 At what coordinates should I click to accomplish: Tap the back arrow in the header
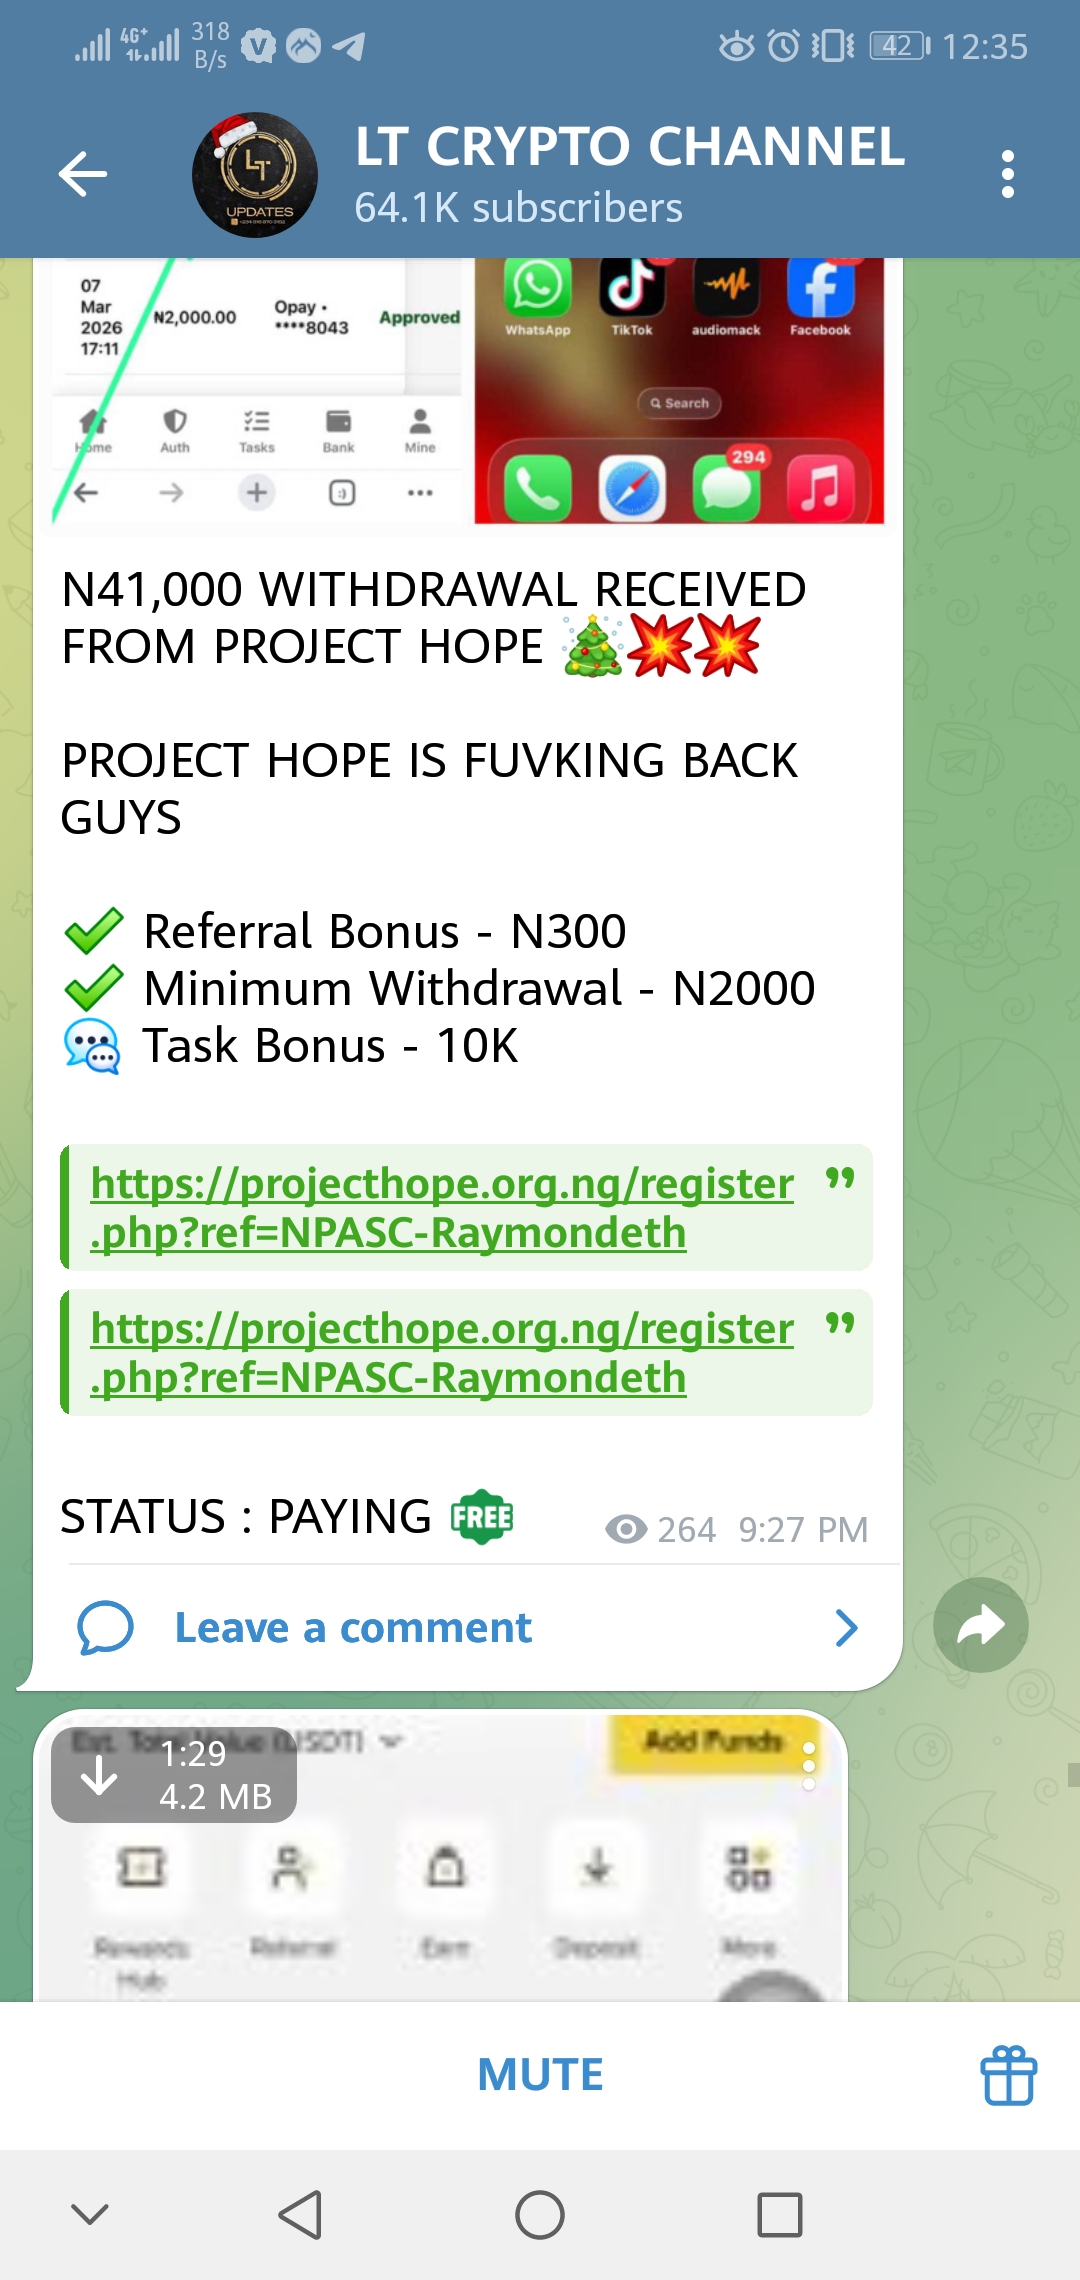[83, 175]
